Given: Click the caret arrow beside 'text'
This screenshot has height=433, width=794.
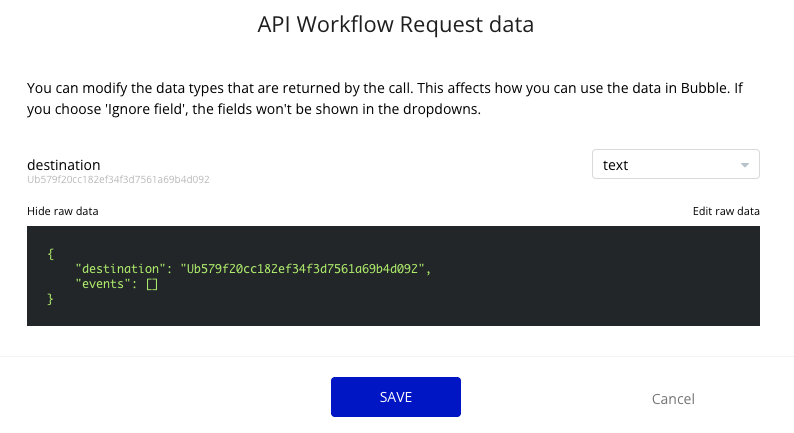Looking at the screenshot, I should [x=744, y=165].
